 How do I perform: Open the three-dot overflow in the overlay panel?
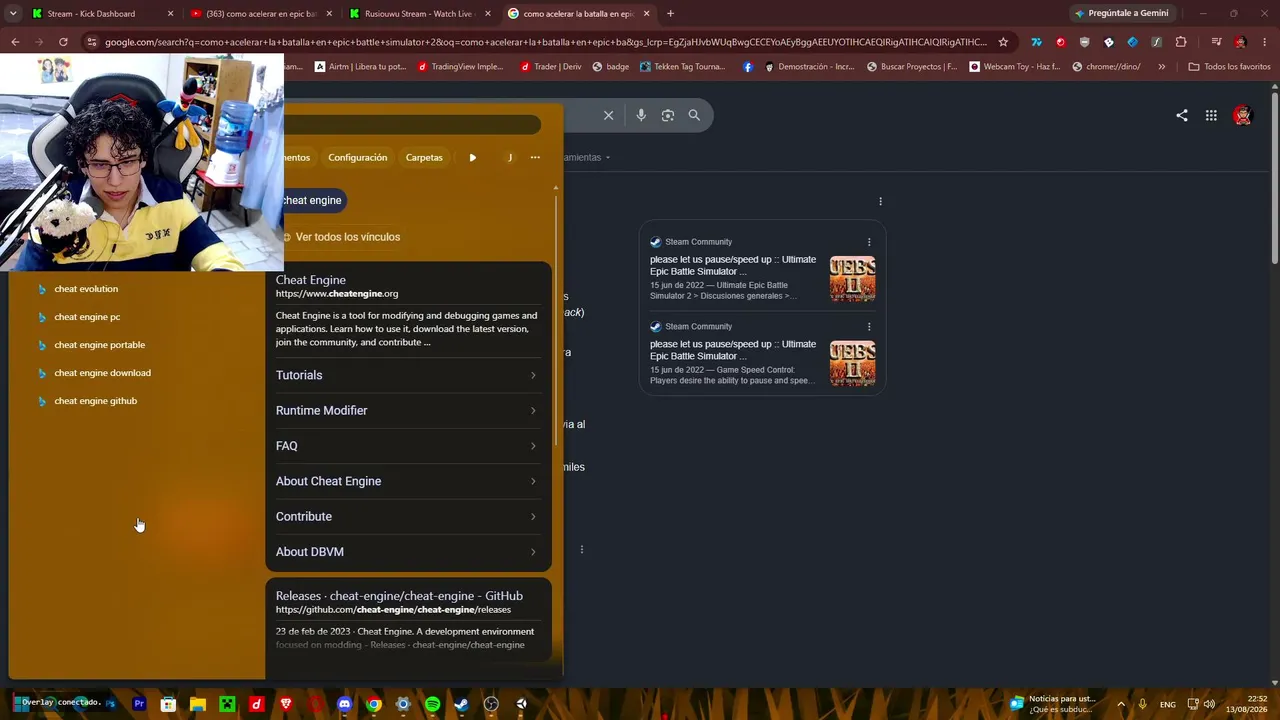coord(535,157)
